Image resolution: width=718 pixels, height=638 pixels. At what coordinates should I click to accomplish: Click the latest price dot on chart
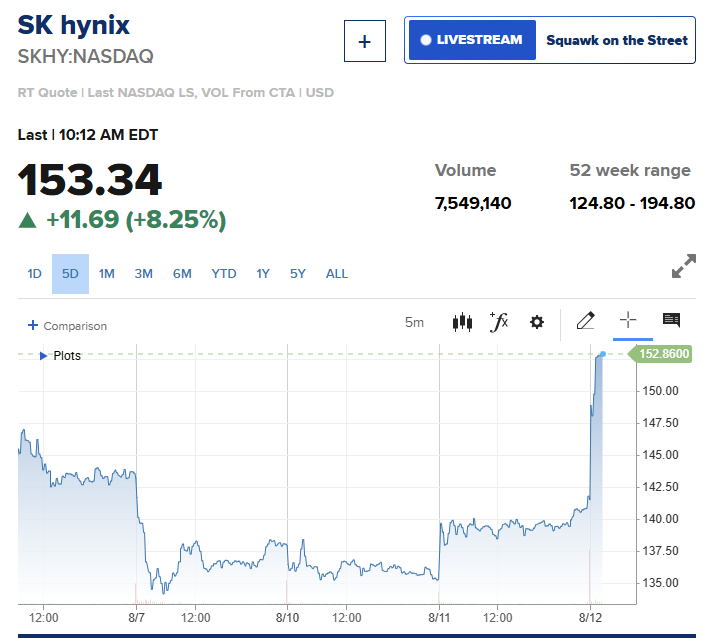pos(603,354)
